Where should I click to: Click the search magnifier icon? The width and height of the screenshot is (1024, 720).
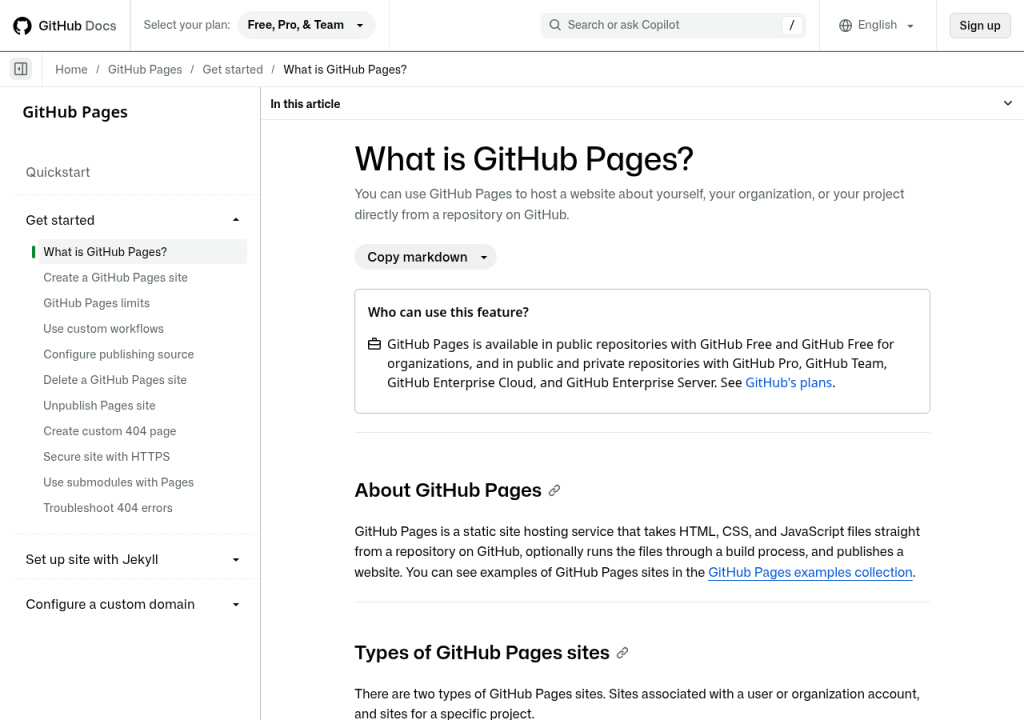pyautogui.click(x=555, y=25)
